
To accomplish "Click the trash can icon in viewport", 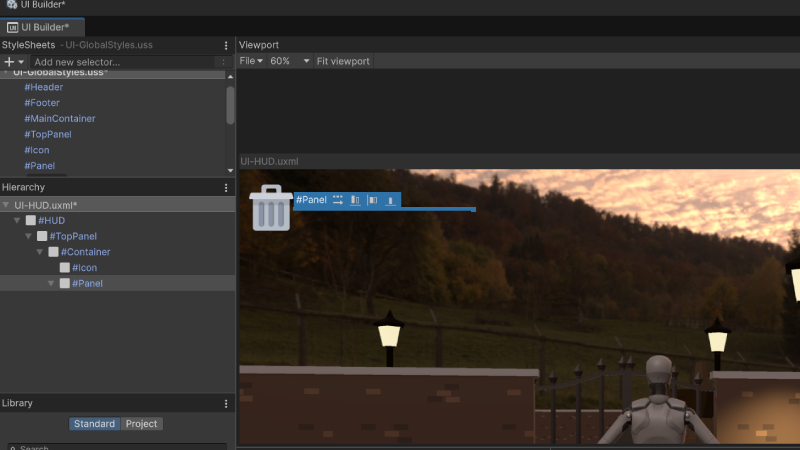I will point(270,207).
